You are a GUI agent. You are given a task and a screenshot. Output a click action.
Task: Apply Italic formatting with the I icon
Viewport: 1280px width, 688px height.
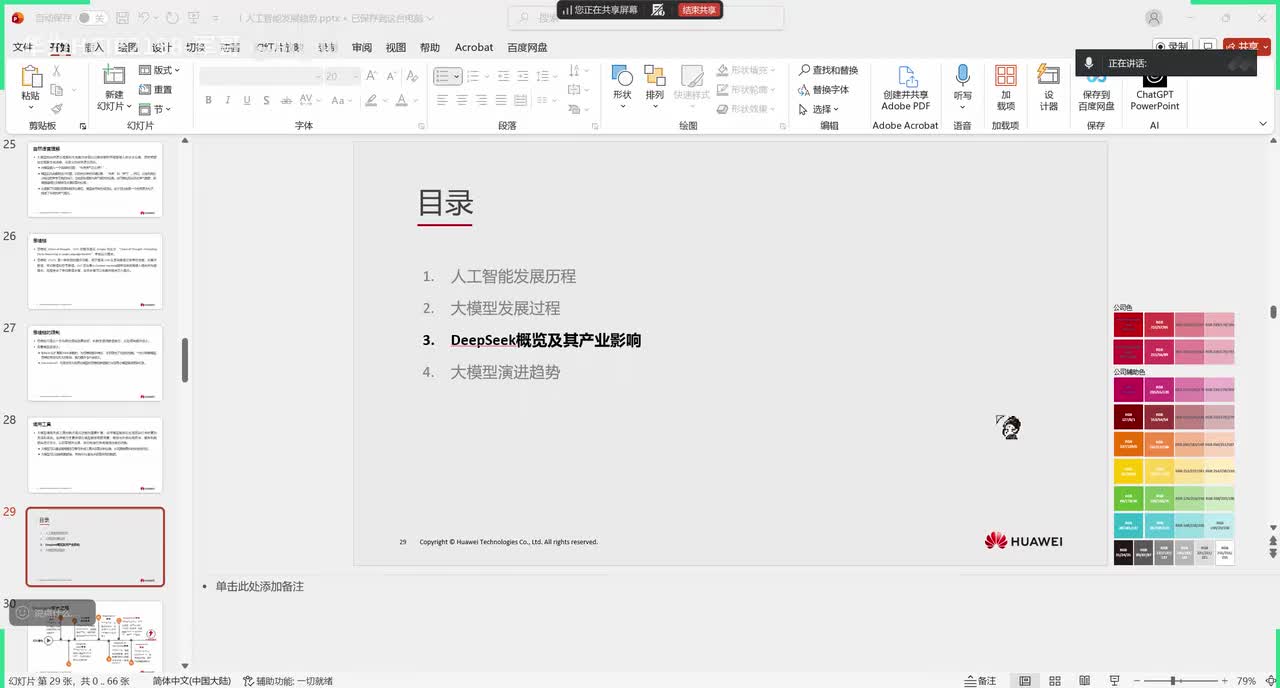pos(227,100)
